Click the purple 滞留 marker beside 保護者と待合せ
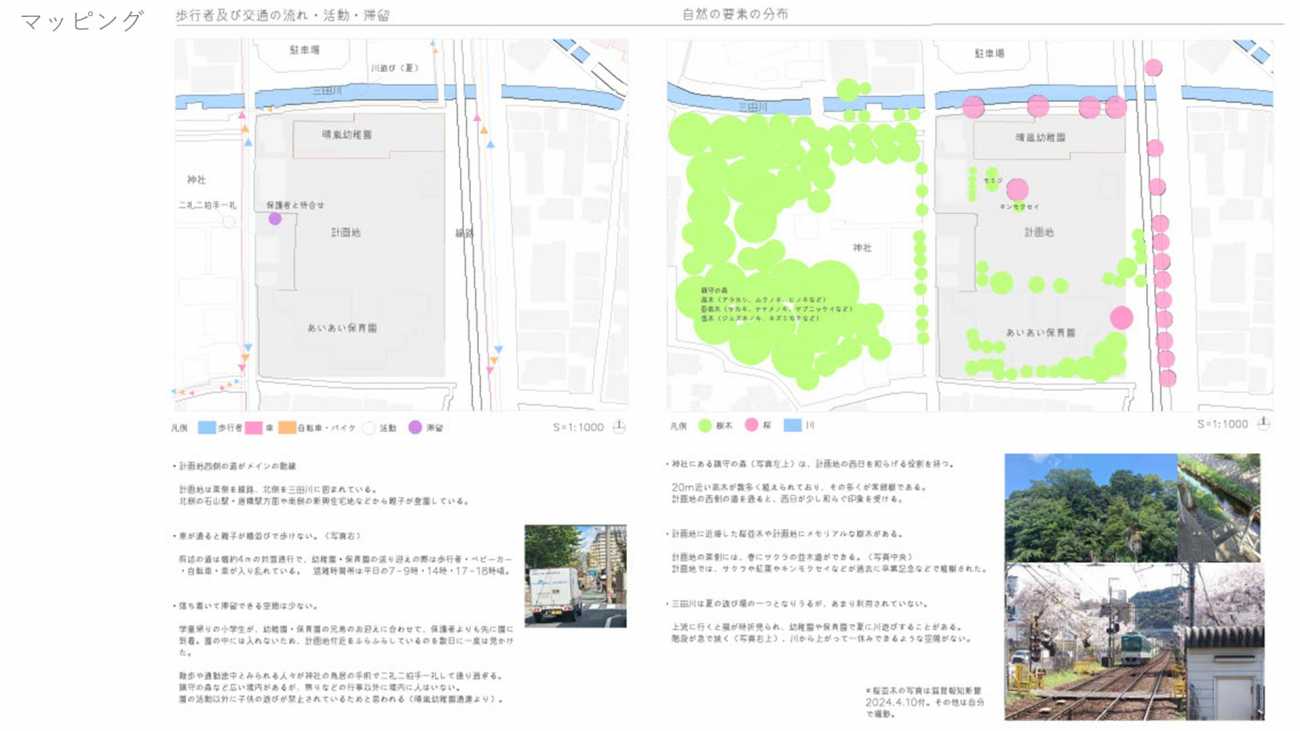The height and width of the screenshot is (731, 1300). pyautogui.click(x=275, y=219)
